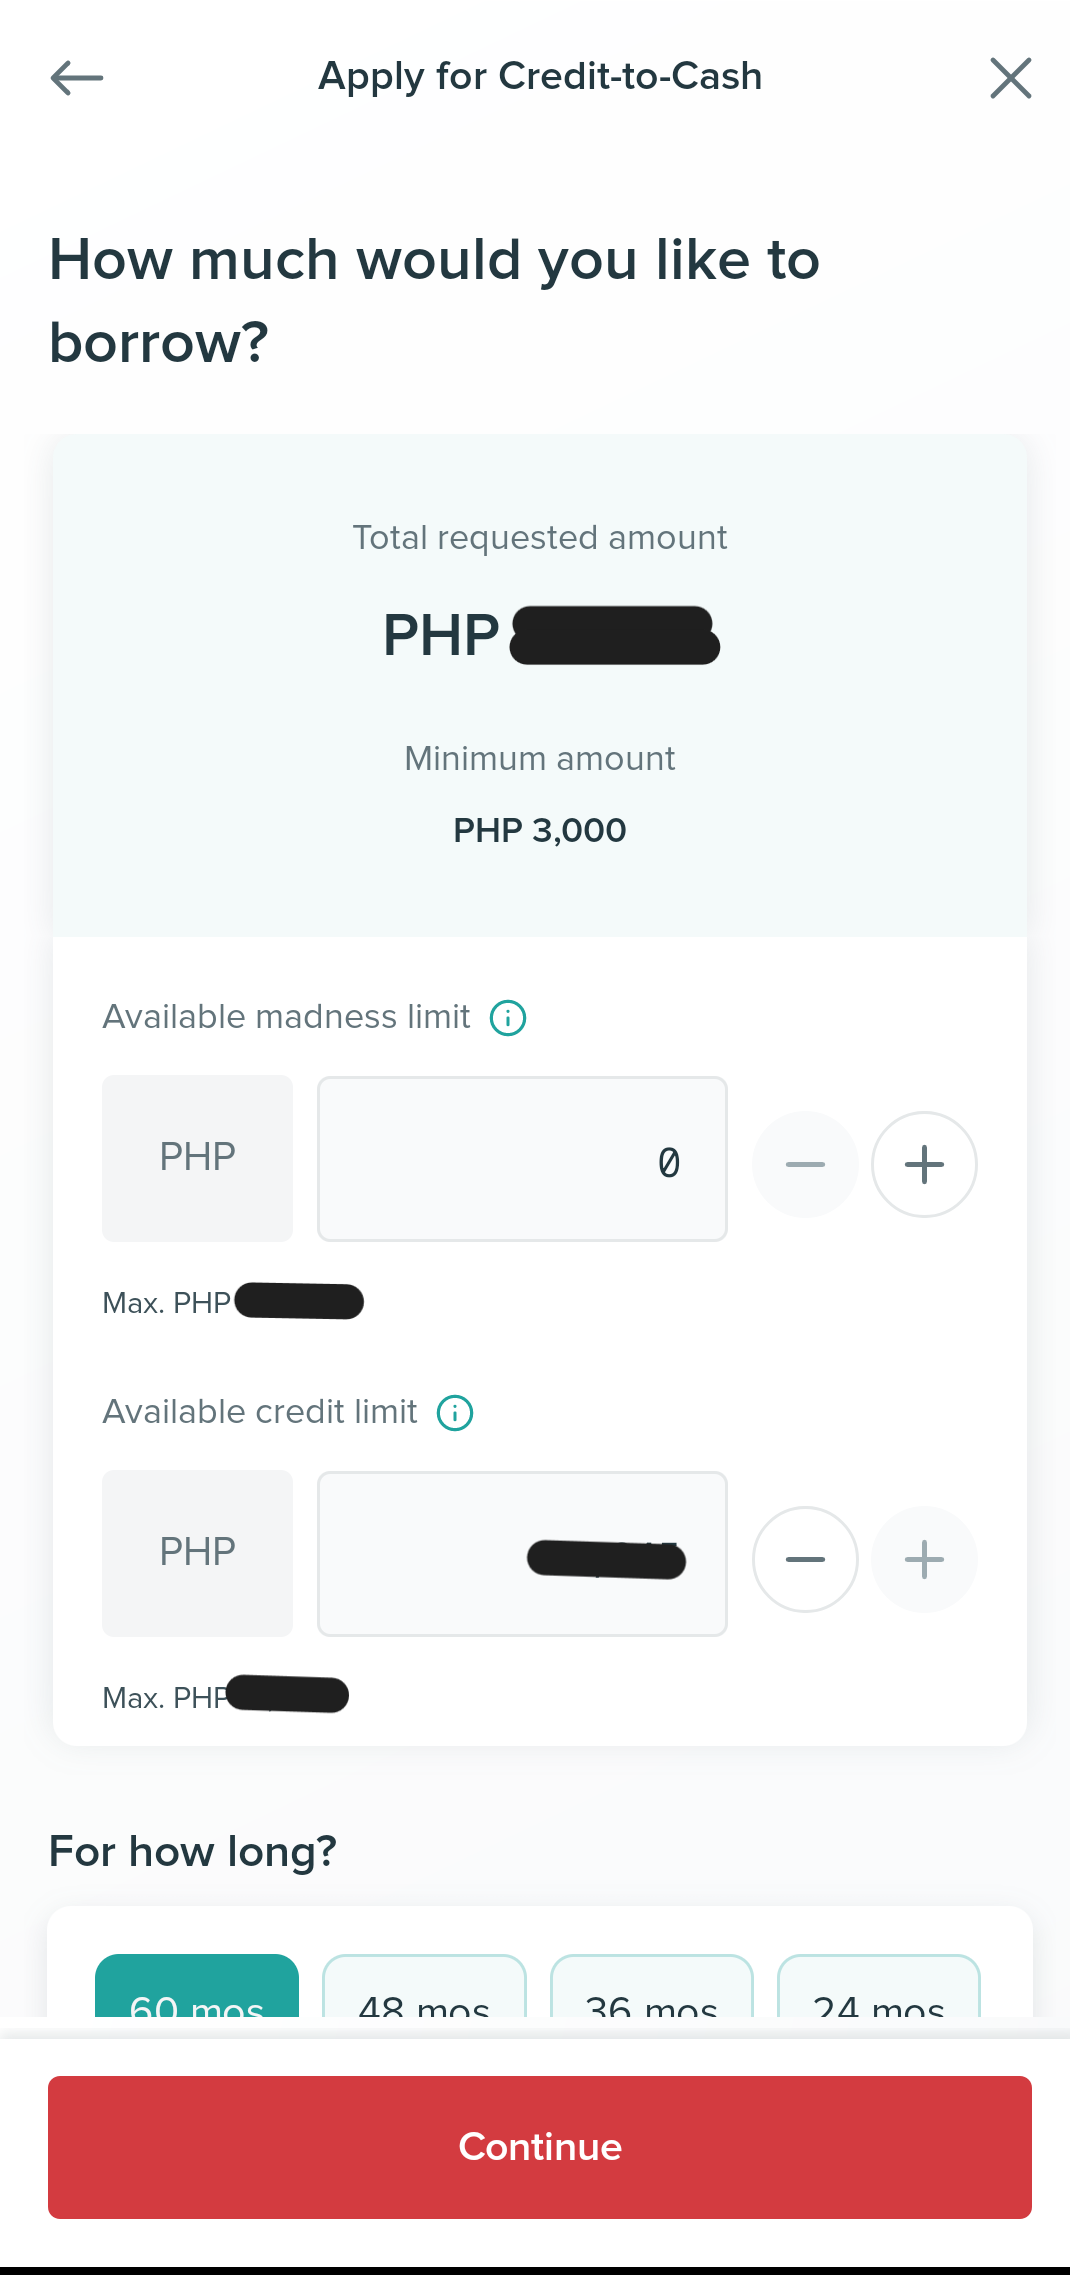Select the 60 mos term option
The width and height of the screenshot is (1070, 2275).
point(197,1986)
